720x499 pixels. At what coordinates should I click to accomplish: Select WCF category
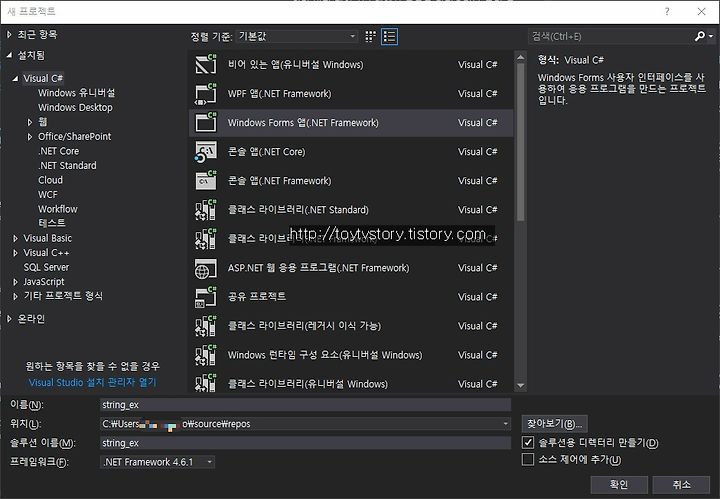(x=48, y=195)
